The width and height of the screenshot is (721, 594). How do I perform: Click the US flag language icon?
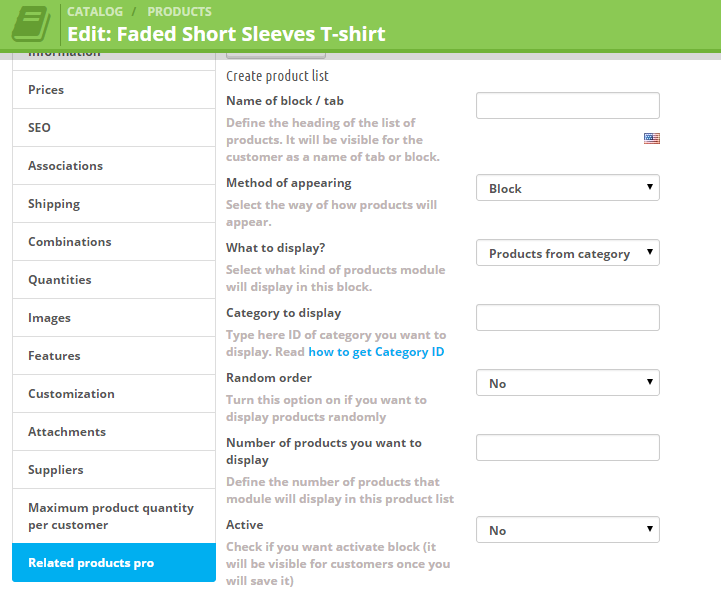[652, 139]
